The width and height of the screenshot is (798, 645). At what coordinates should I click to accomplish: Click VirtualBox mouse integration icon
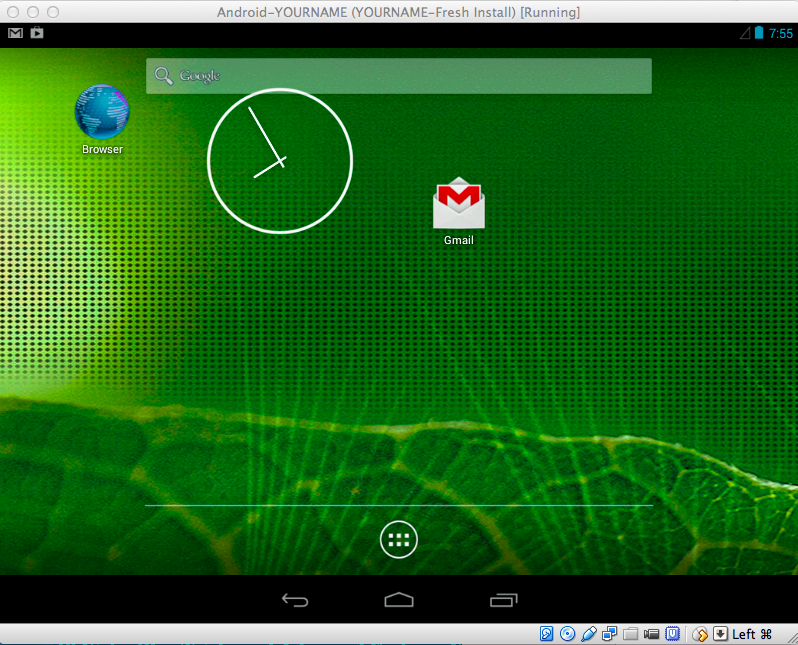700,634
